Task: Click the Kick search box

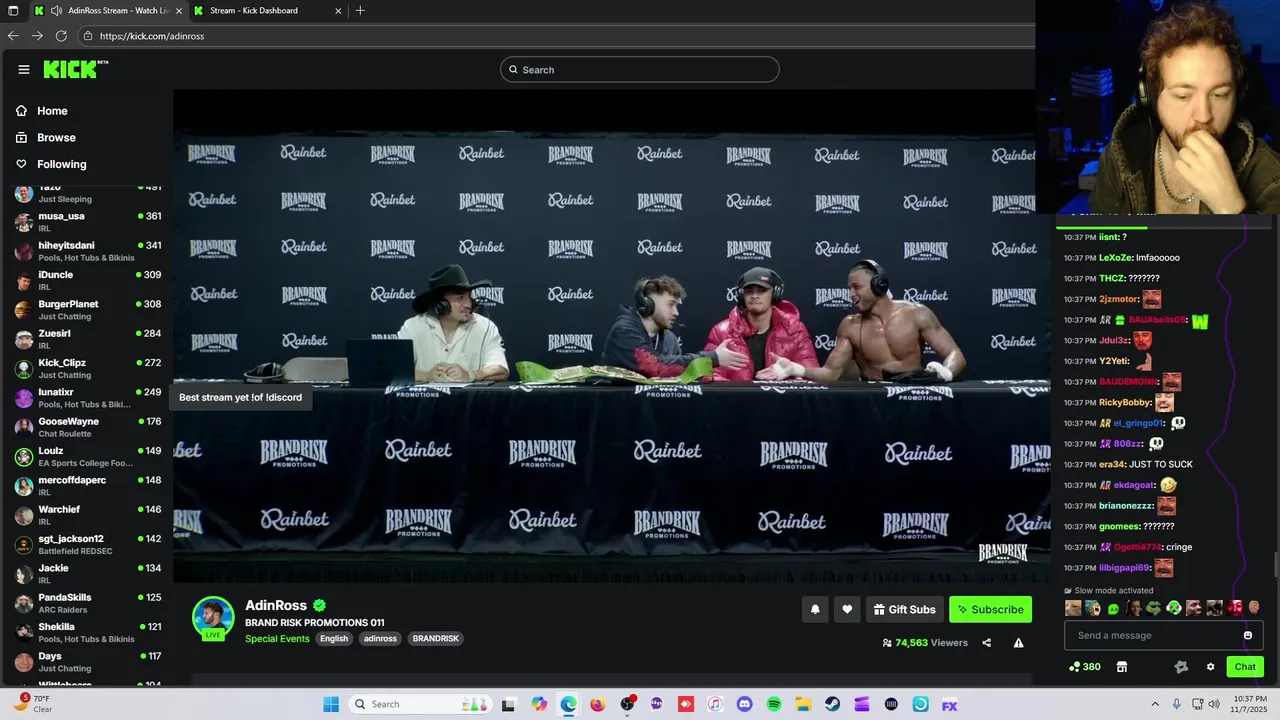Action: tap(640, 69)
